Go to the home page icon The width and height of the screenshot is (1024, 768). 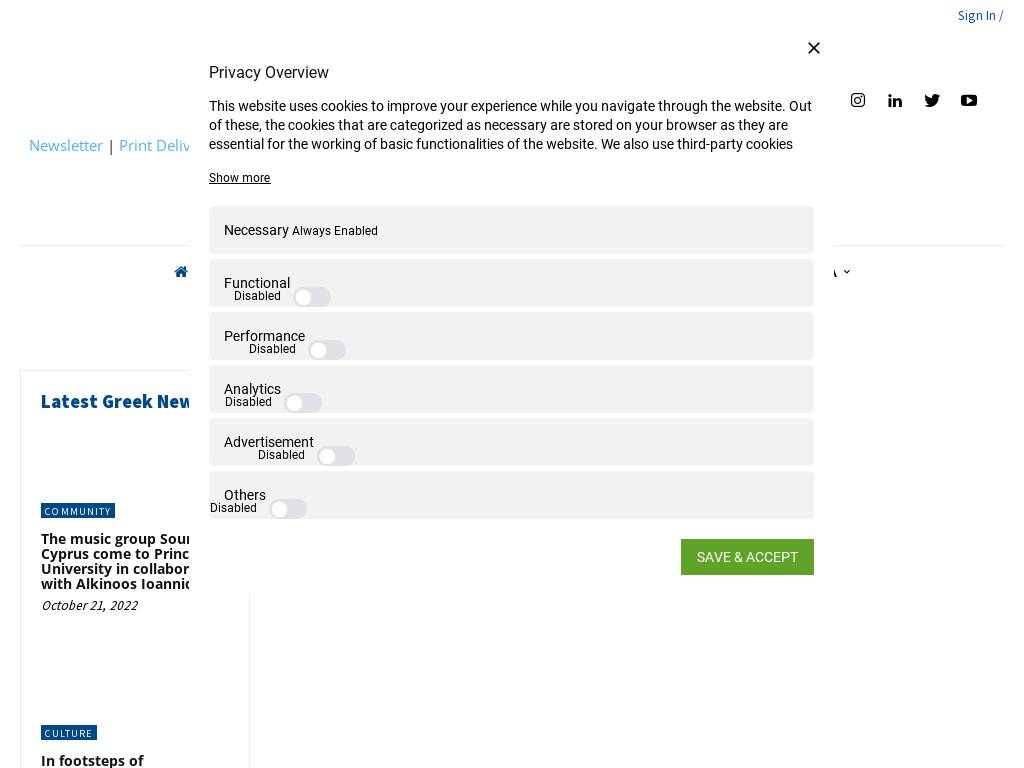tap(181, 272)
